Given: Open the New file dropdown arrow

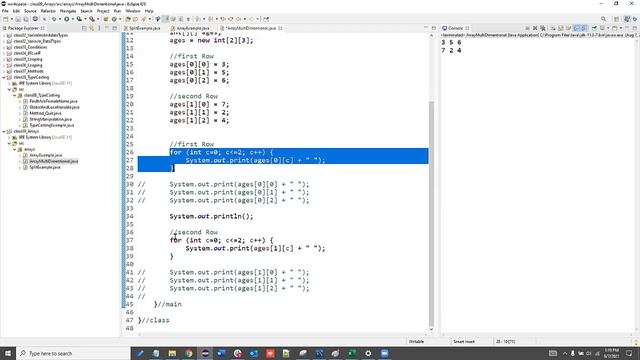Looking at the screenshot, I should point(12,19).
